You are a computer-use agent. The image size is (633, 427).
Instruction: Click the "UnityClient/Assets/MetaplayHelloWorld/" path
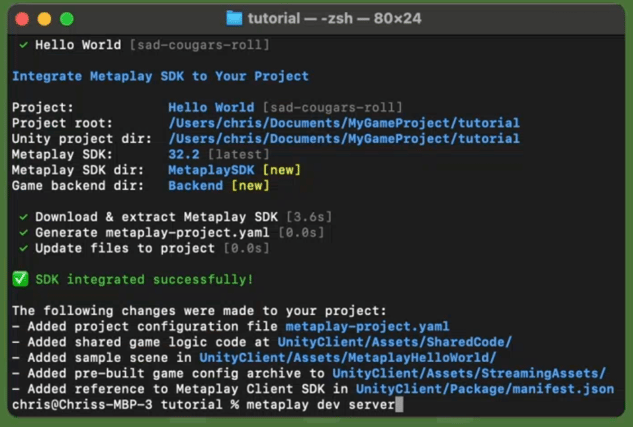[348, 358]
